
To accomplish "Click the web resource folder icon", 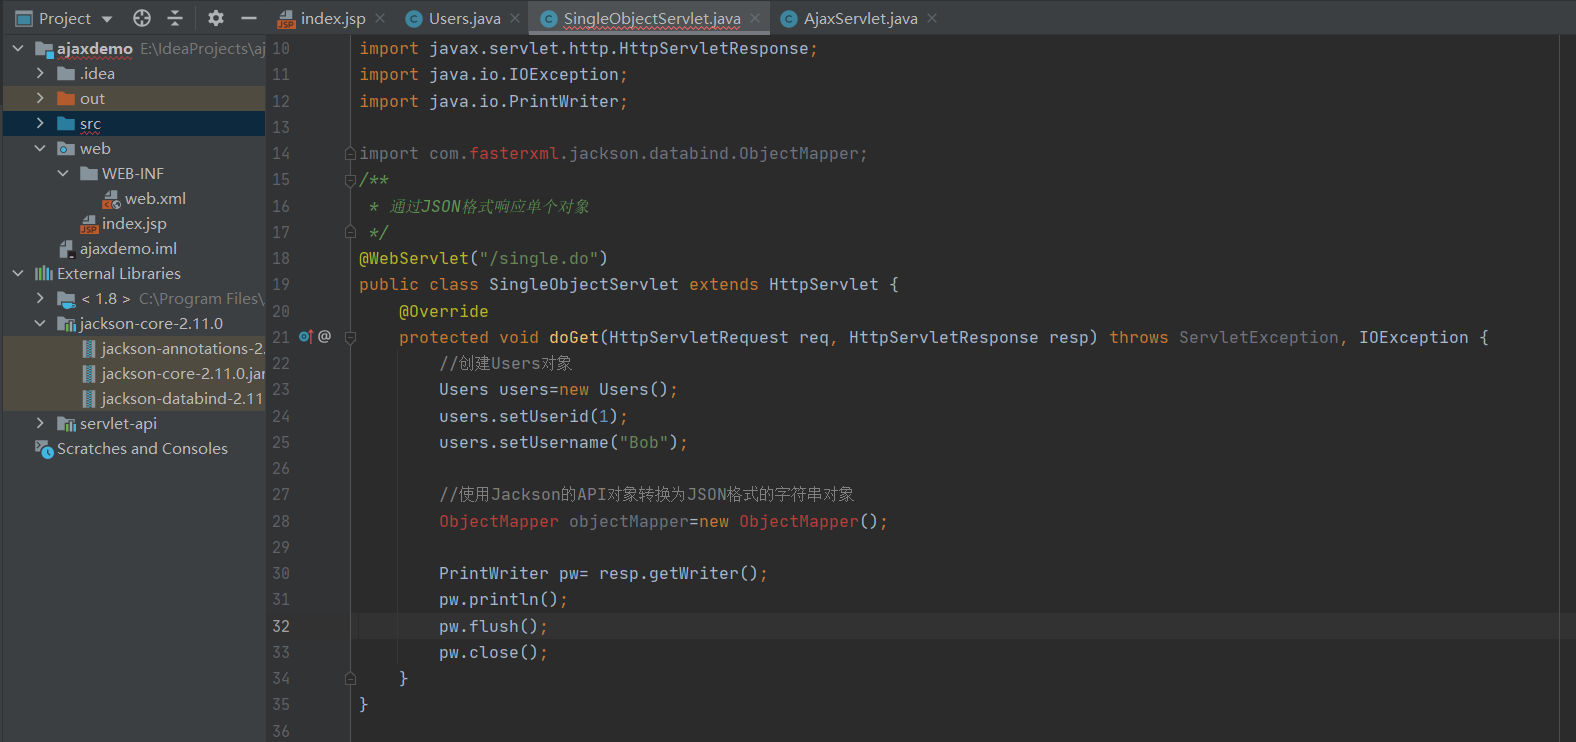I will point(66,148).
